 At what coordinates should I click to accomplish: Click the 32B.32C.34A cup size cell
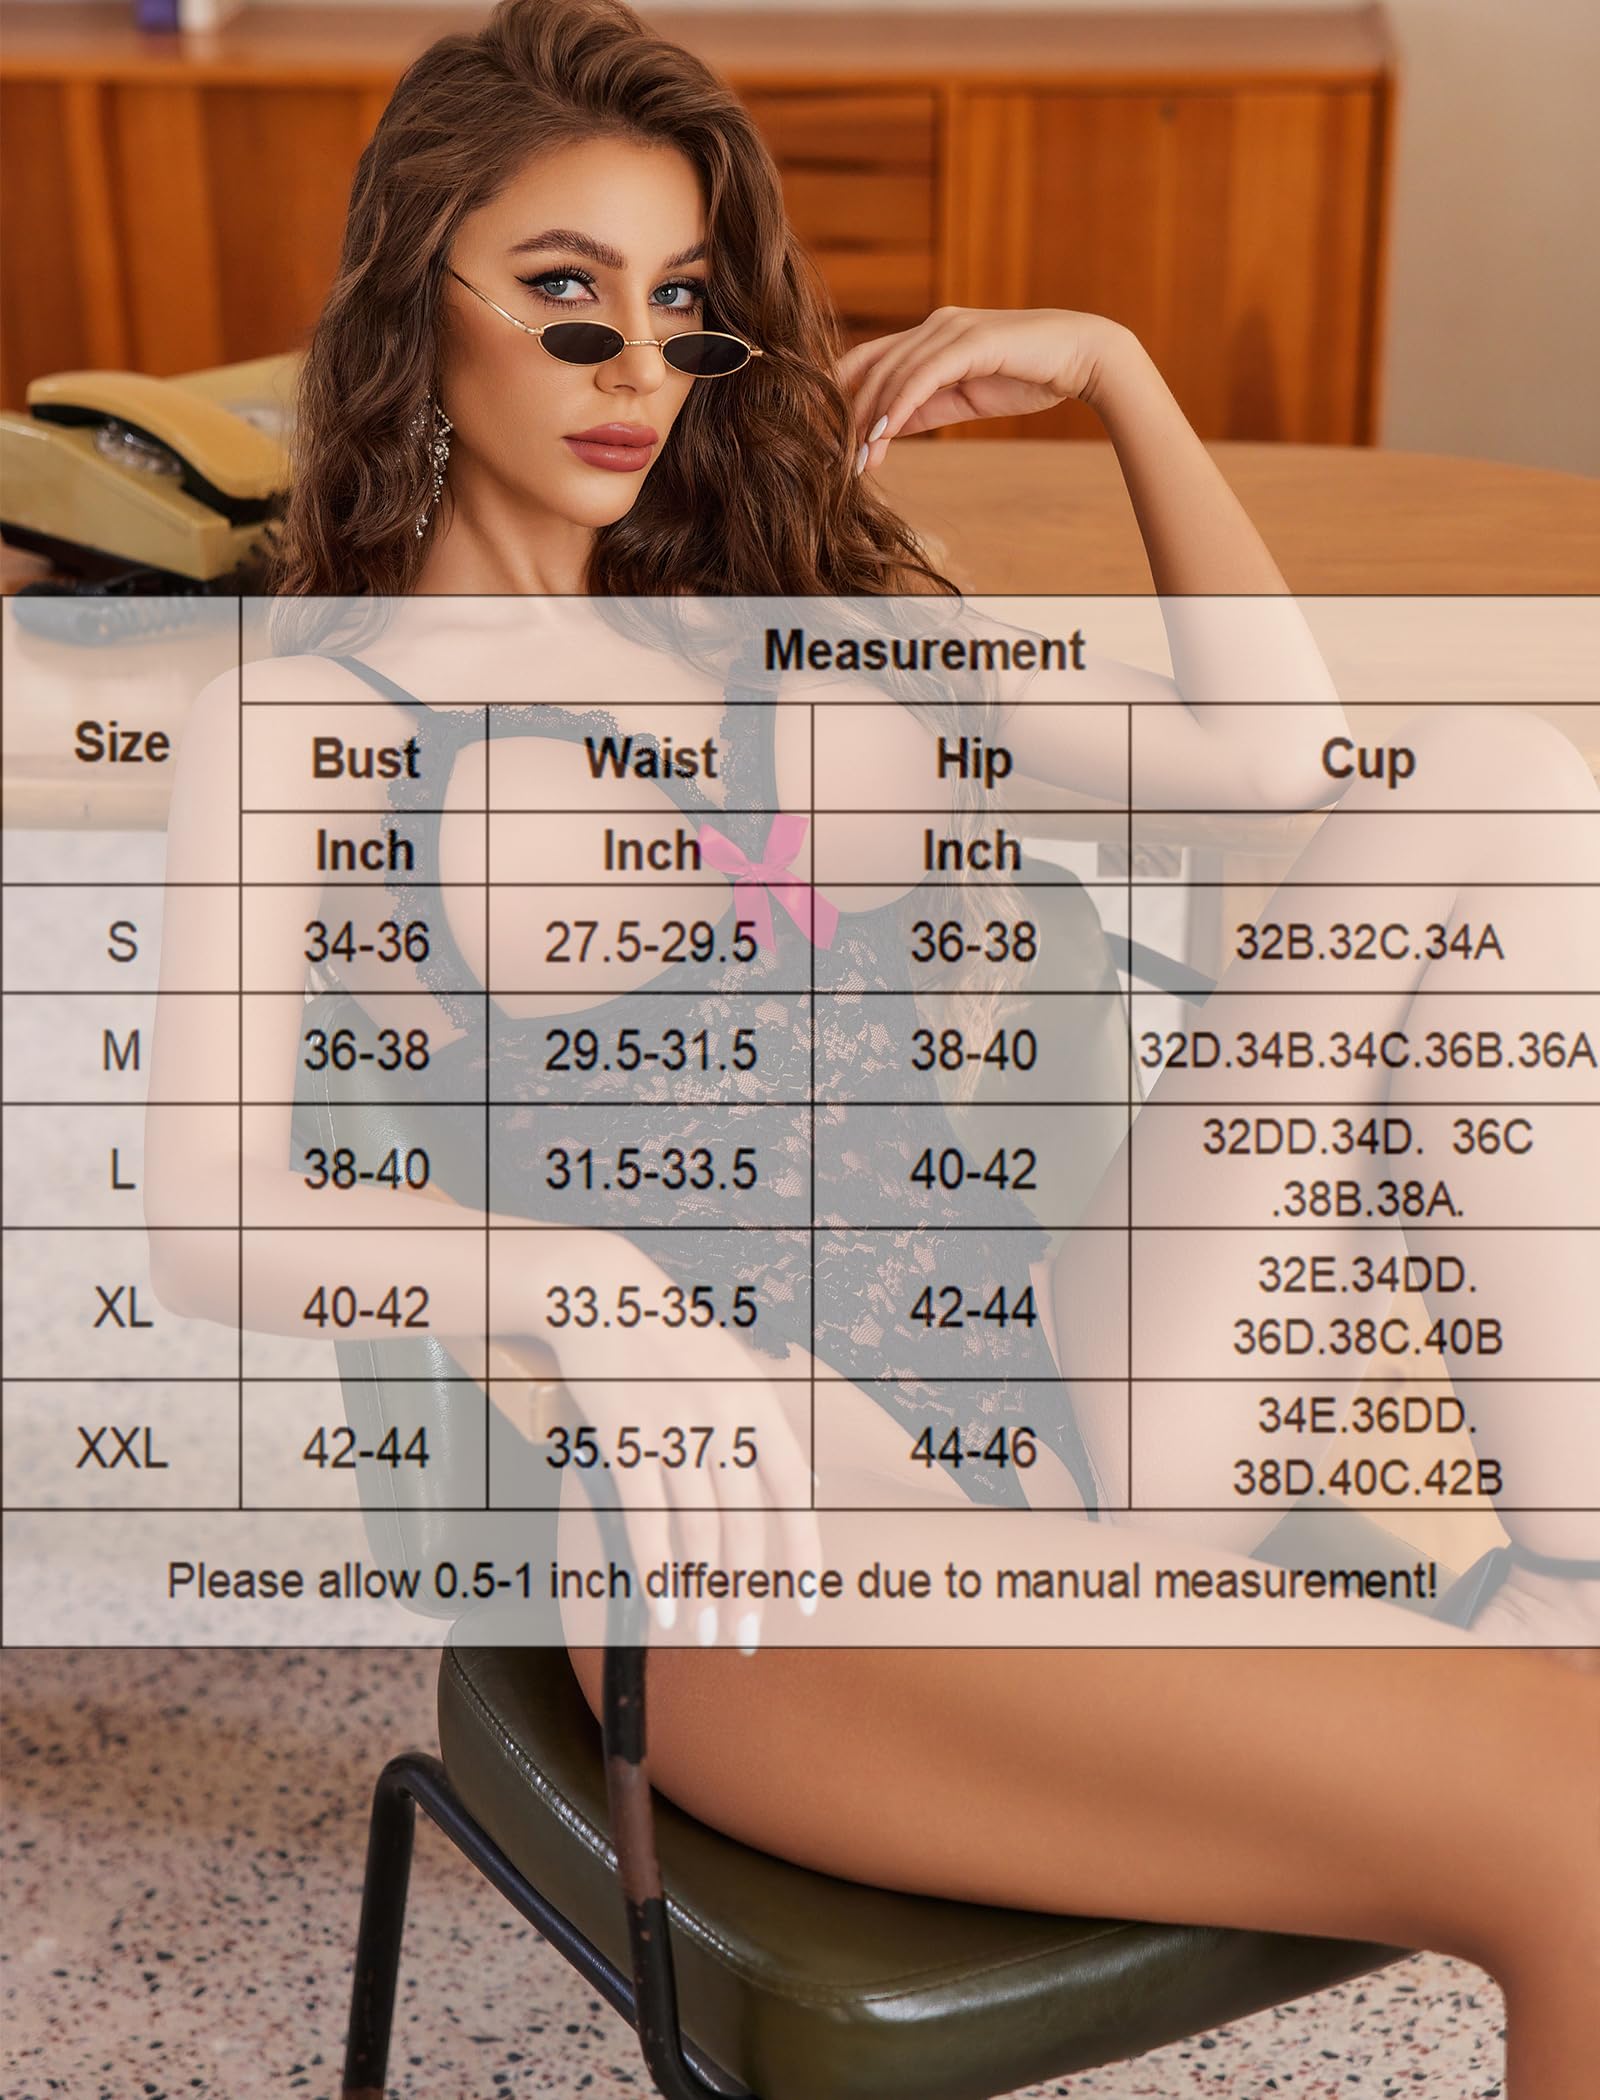[1368, 943]
